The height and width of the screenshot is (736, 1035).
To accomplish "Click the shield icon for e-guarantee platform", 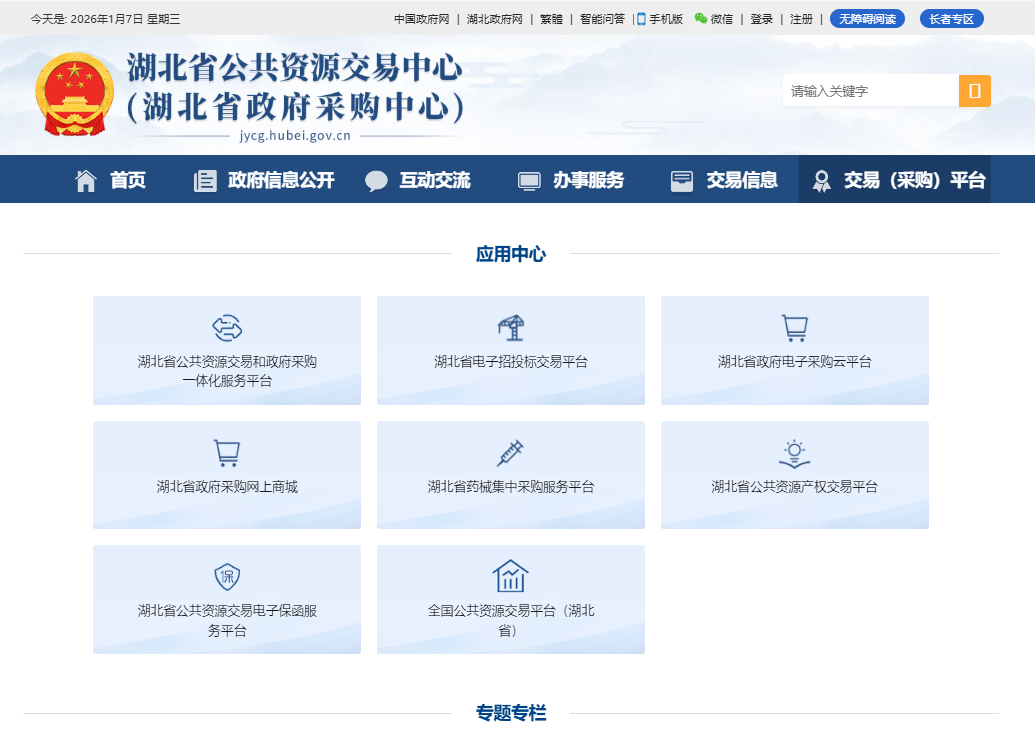I will (227, 577).
